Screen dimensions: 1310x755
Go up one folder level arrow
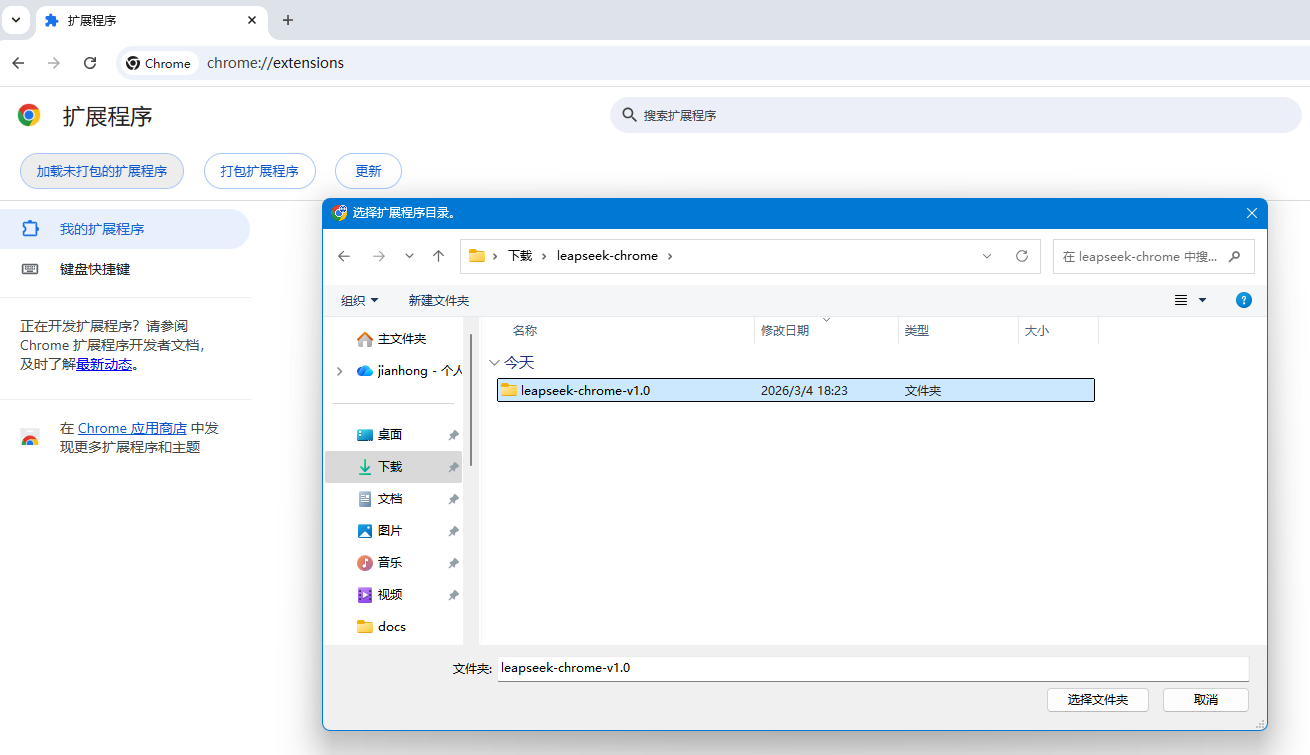[438, 256]
